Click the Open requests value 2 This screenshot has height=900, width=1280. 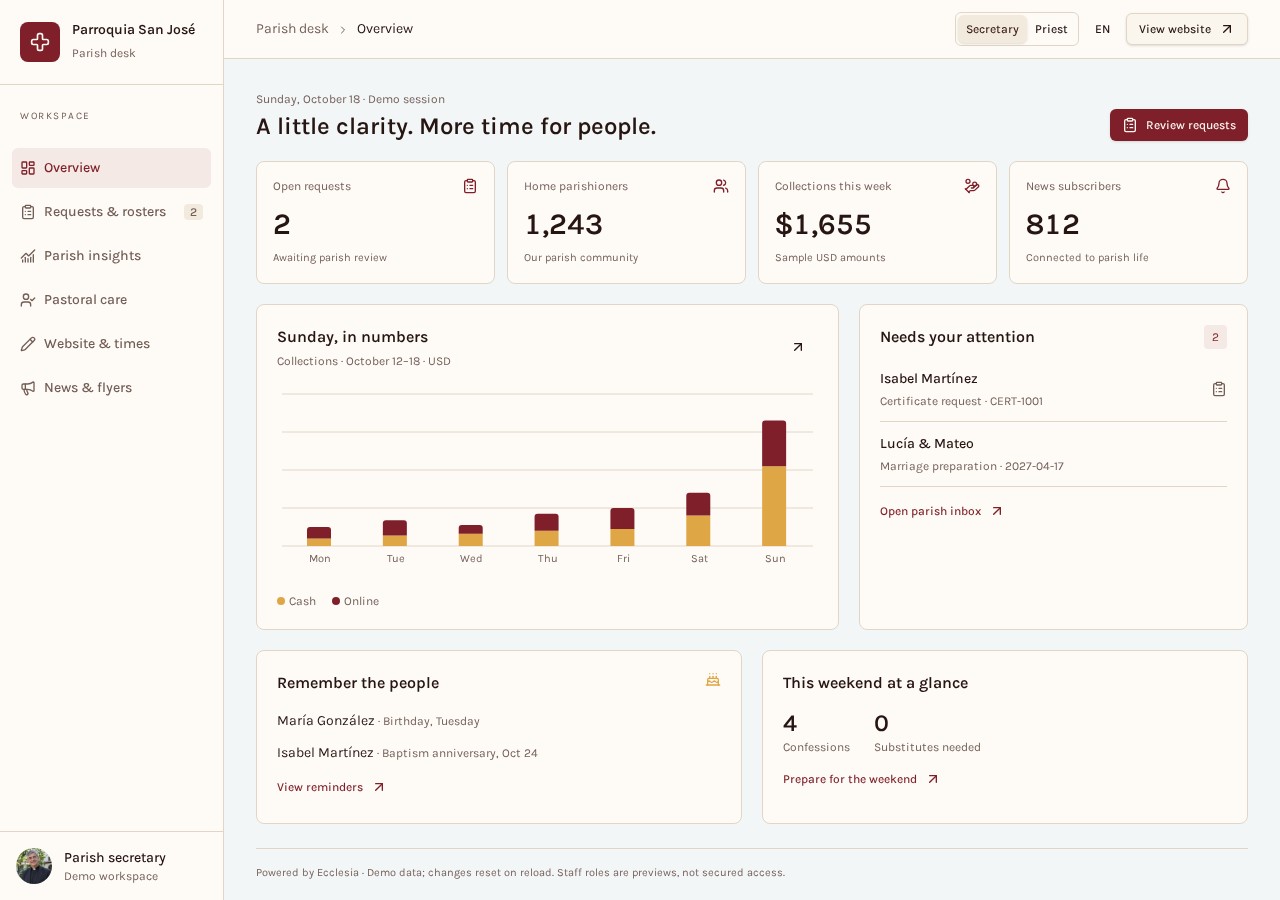click(282, 225)
